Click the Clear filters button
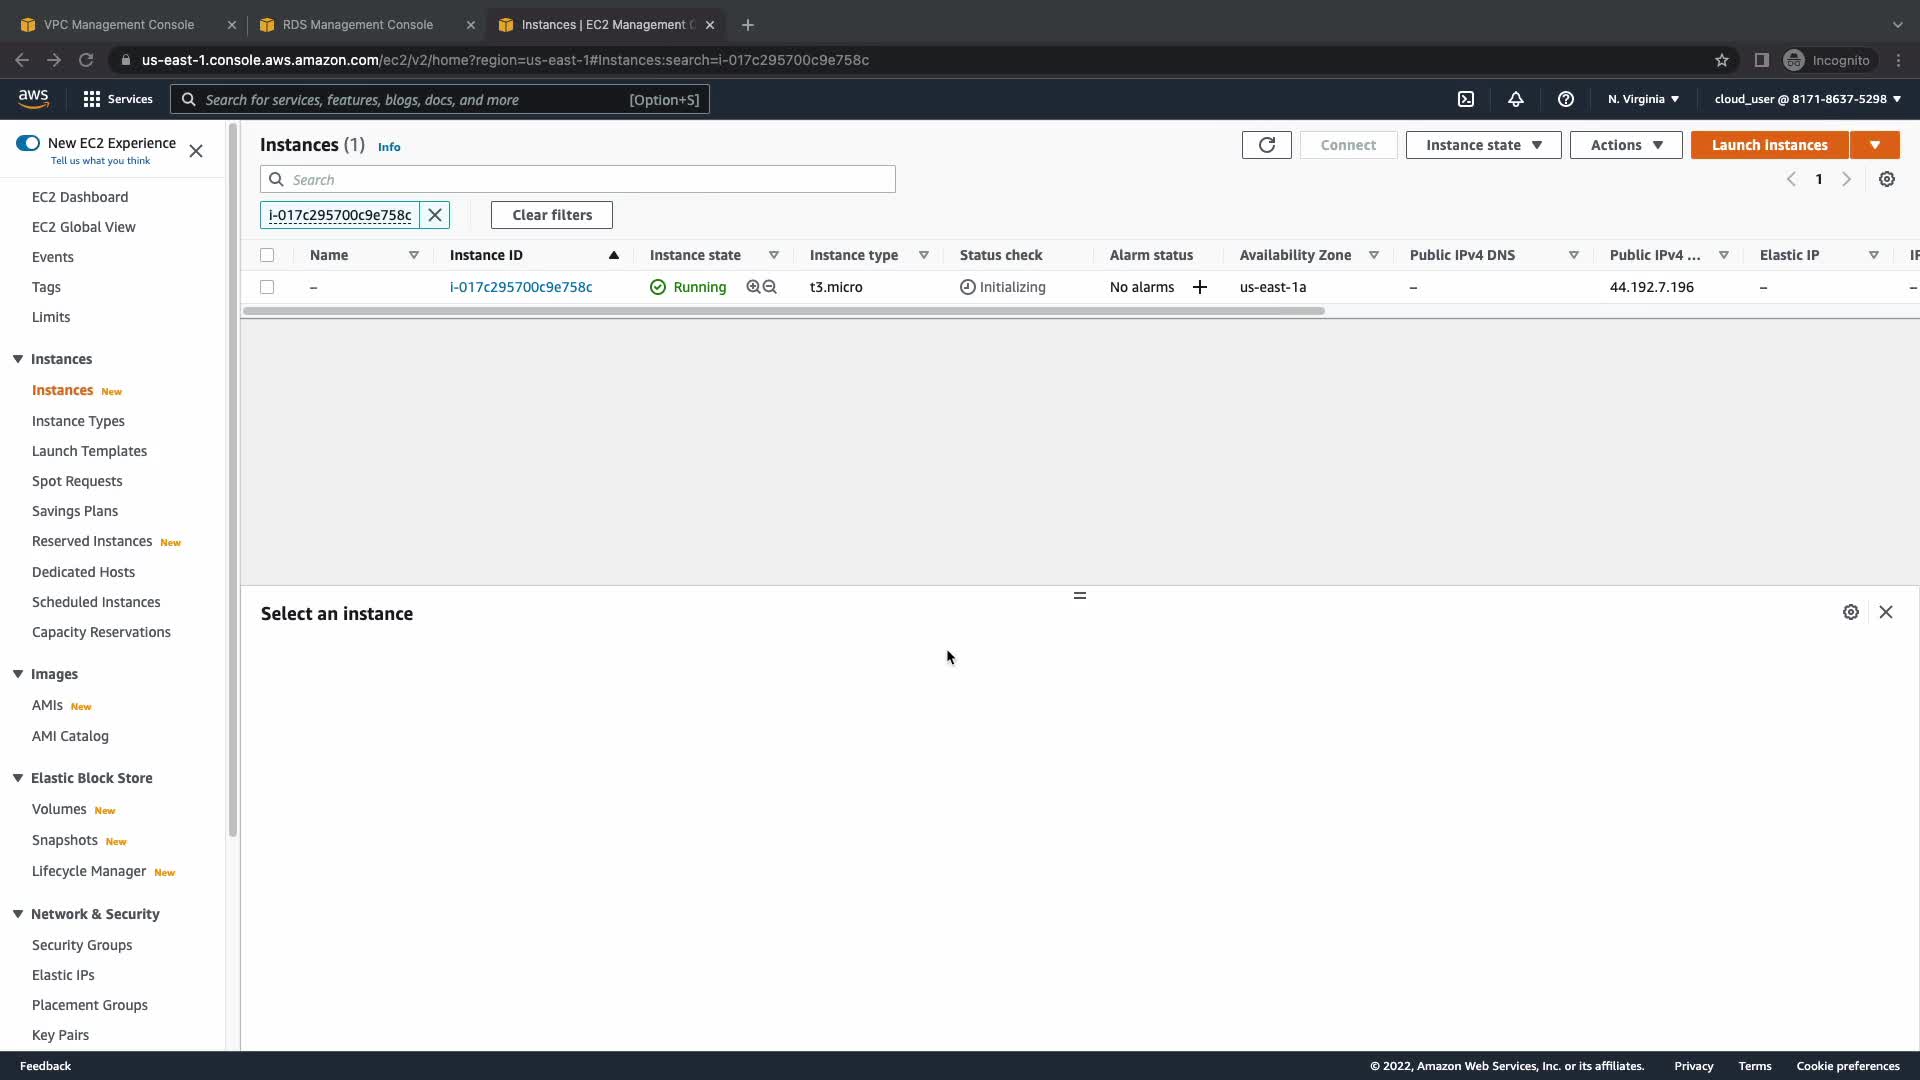 (552, 215)
